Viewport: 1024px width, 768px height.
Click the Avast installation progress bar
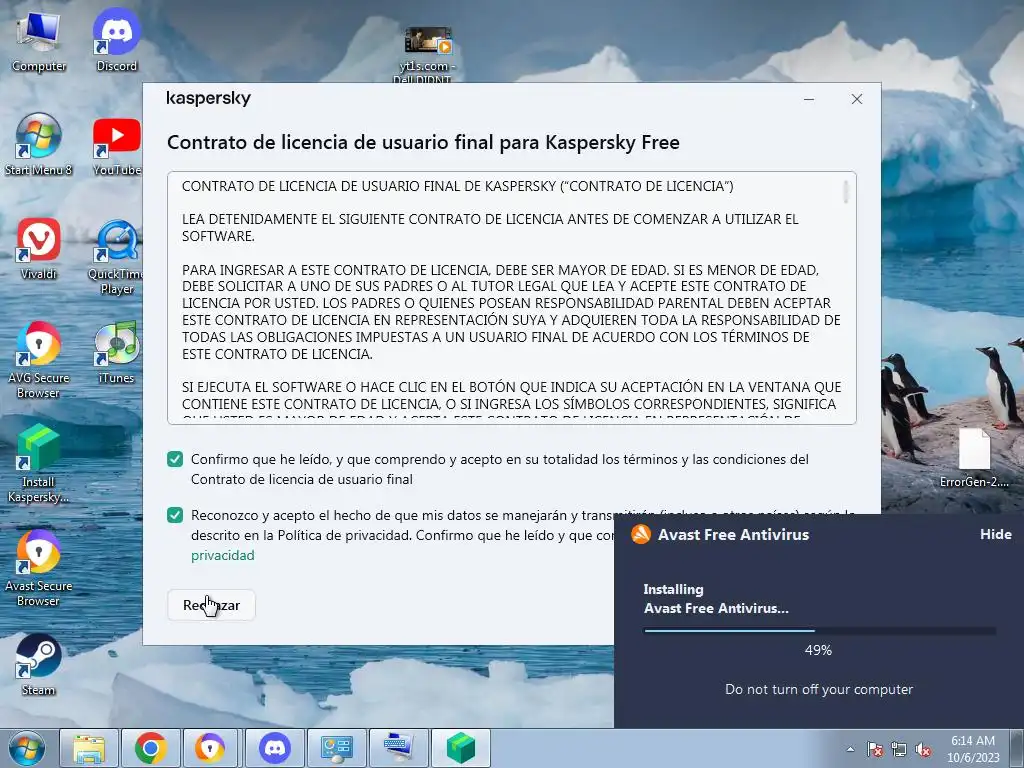pyautogui.click(x=820, y=631)
